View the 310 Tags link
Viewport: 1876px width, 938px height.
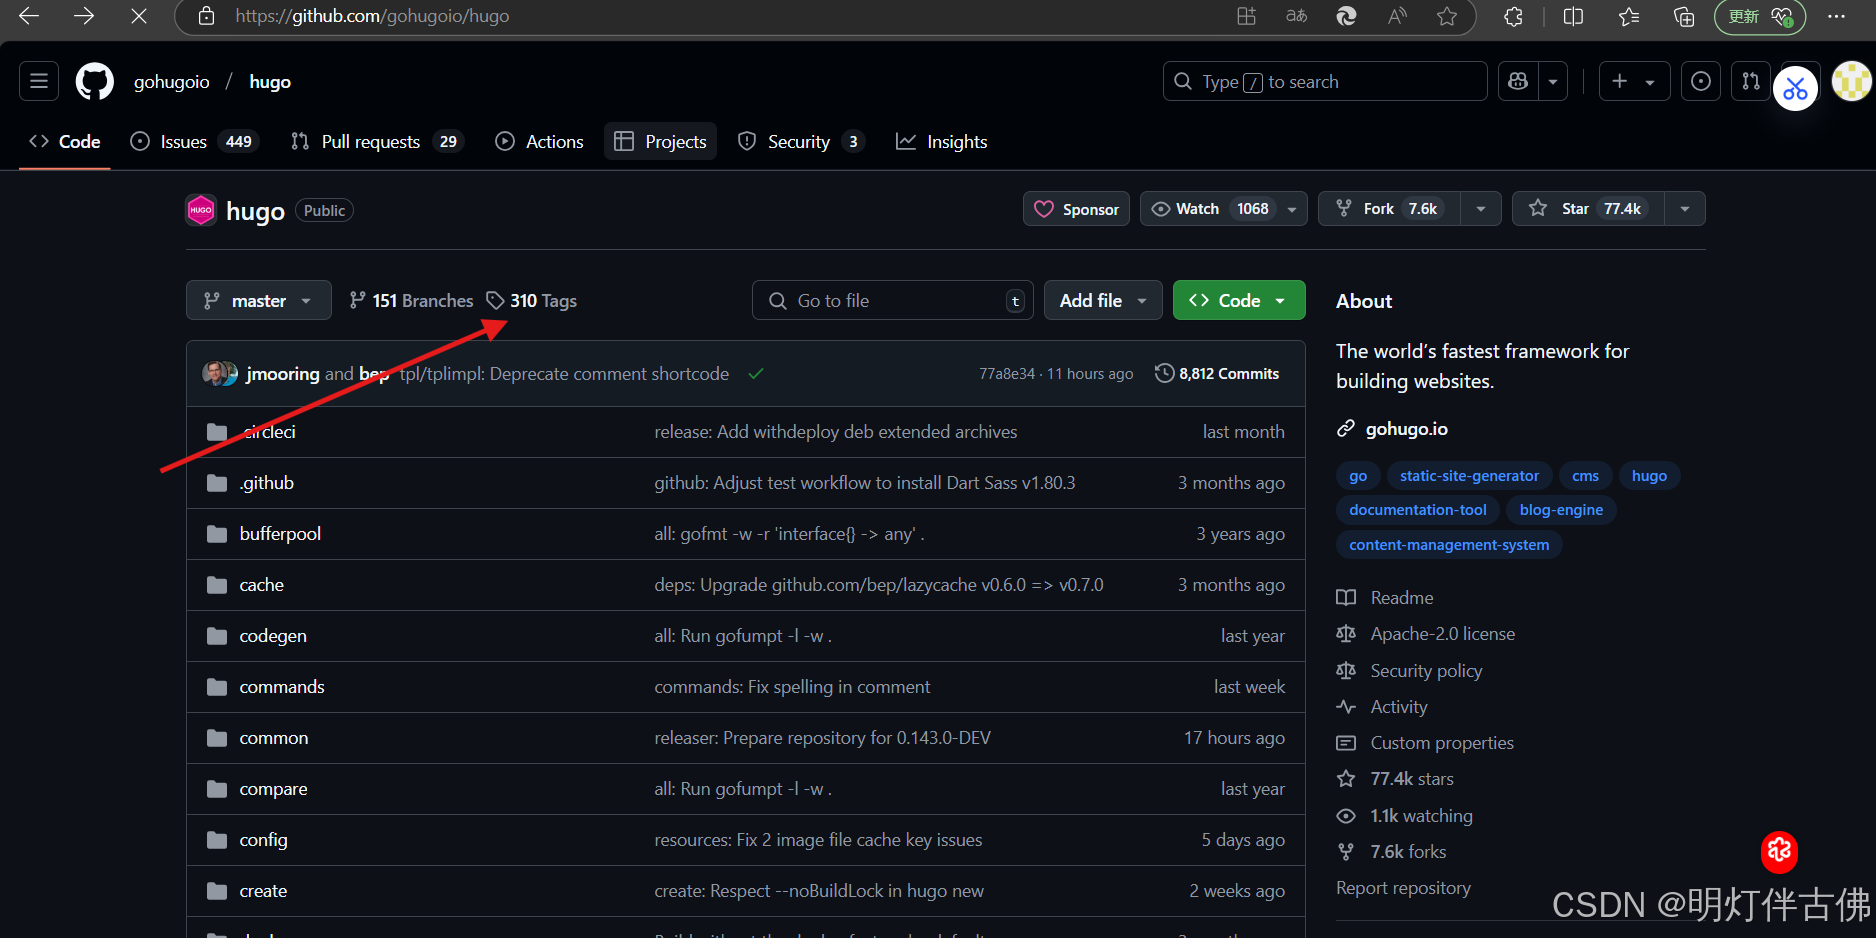[x=532, y=300]
